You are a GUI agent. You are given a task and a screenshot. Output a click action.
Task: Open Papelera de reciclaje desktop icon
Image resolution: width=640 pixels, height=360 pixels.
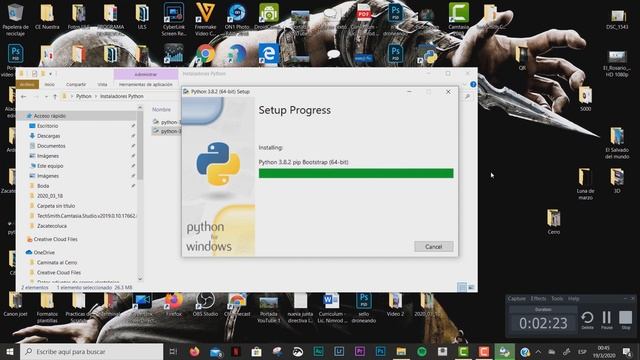(16, 20)
